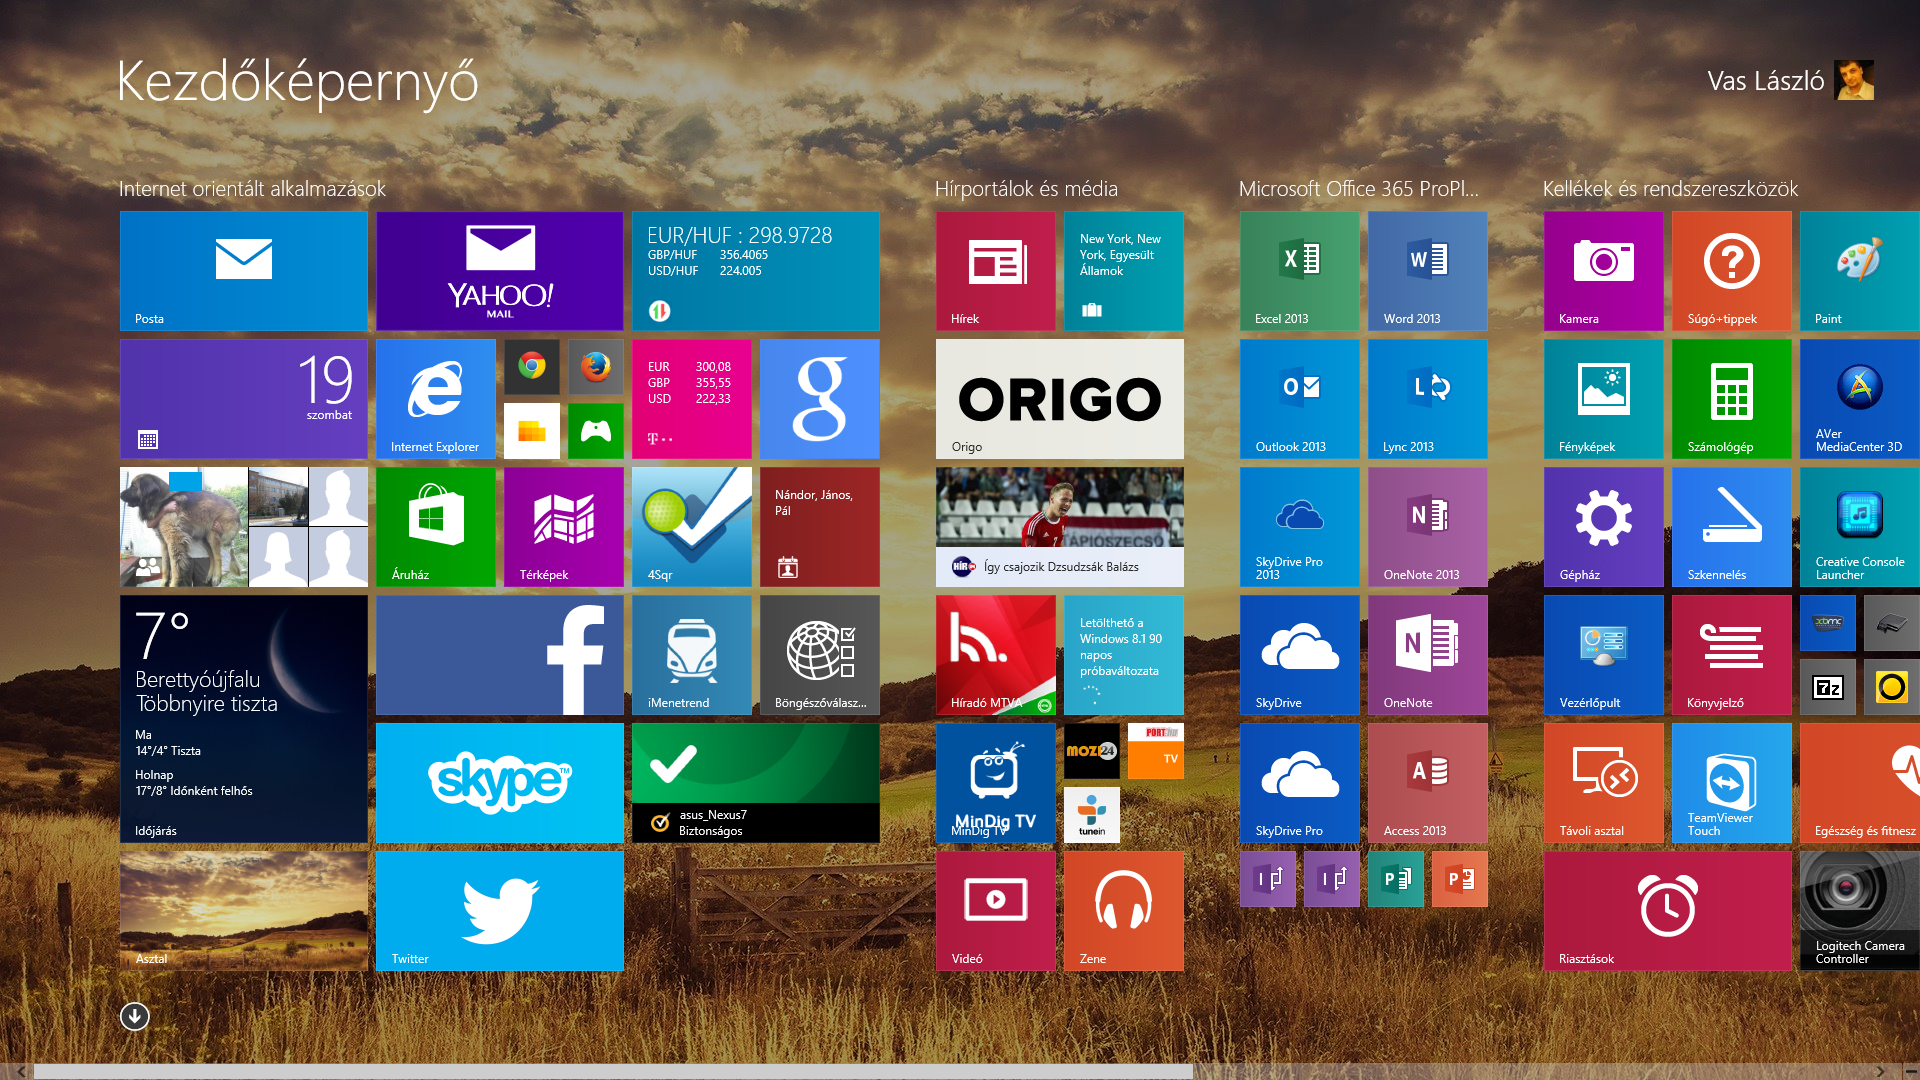Open the Videó tile

coord(995,911)
